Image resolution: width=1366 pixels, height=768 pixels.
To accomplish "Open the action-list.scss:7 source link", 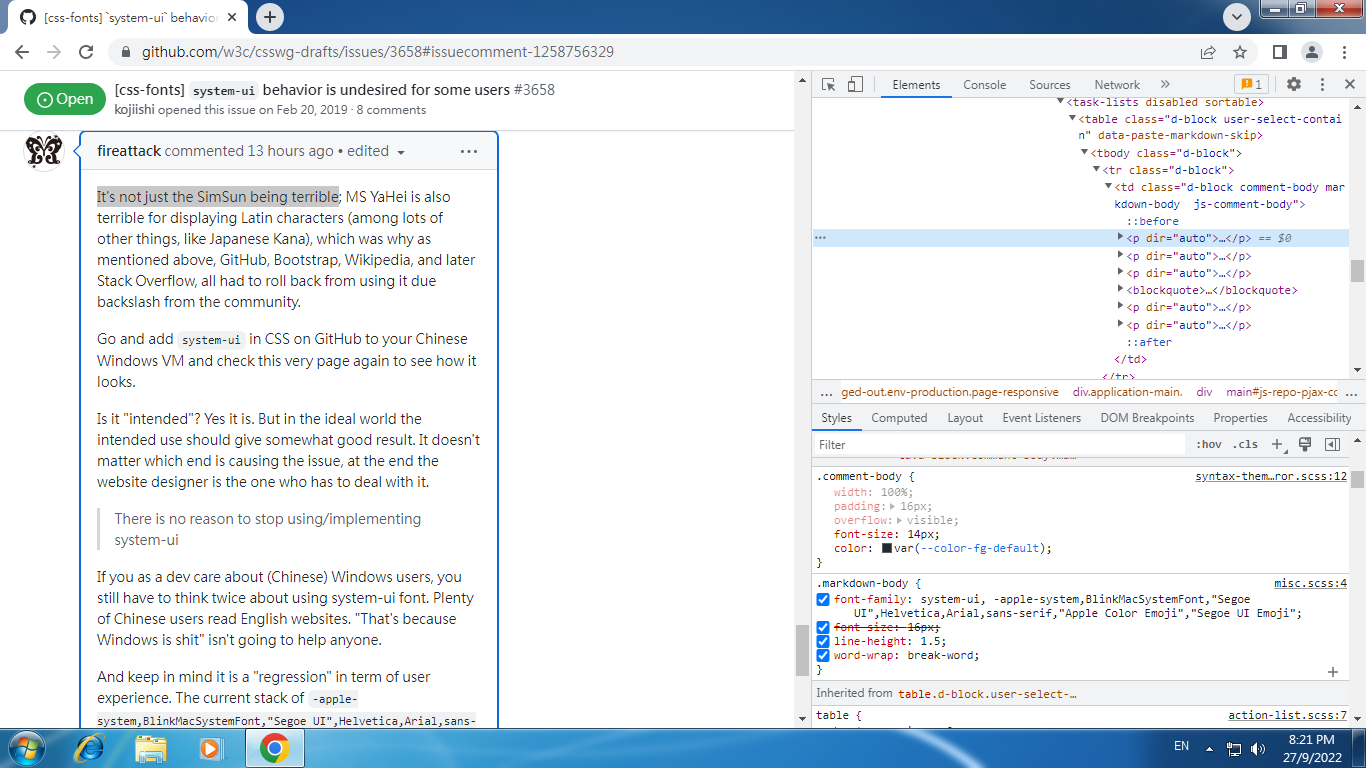I will coord(1288,716).
